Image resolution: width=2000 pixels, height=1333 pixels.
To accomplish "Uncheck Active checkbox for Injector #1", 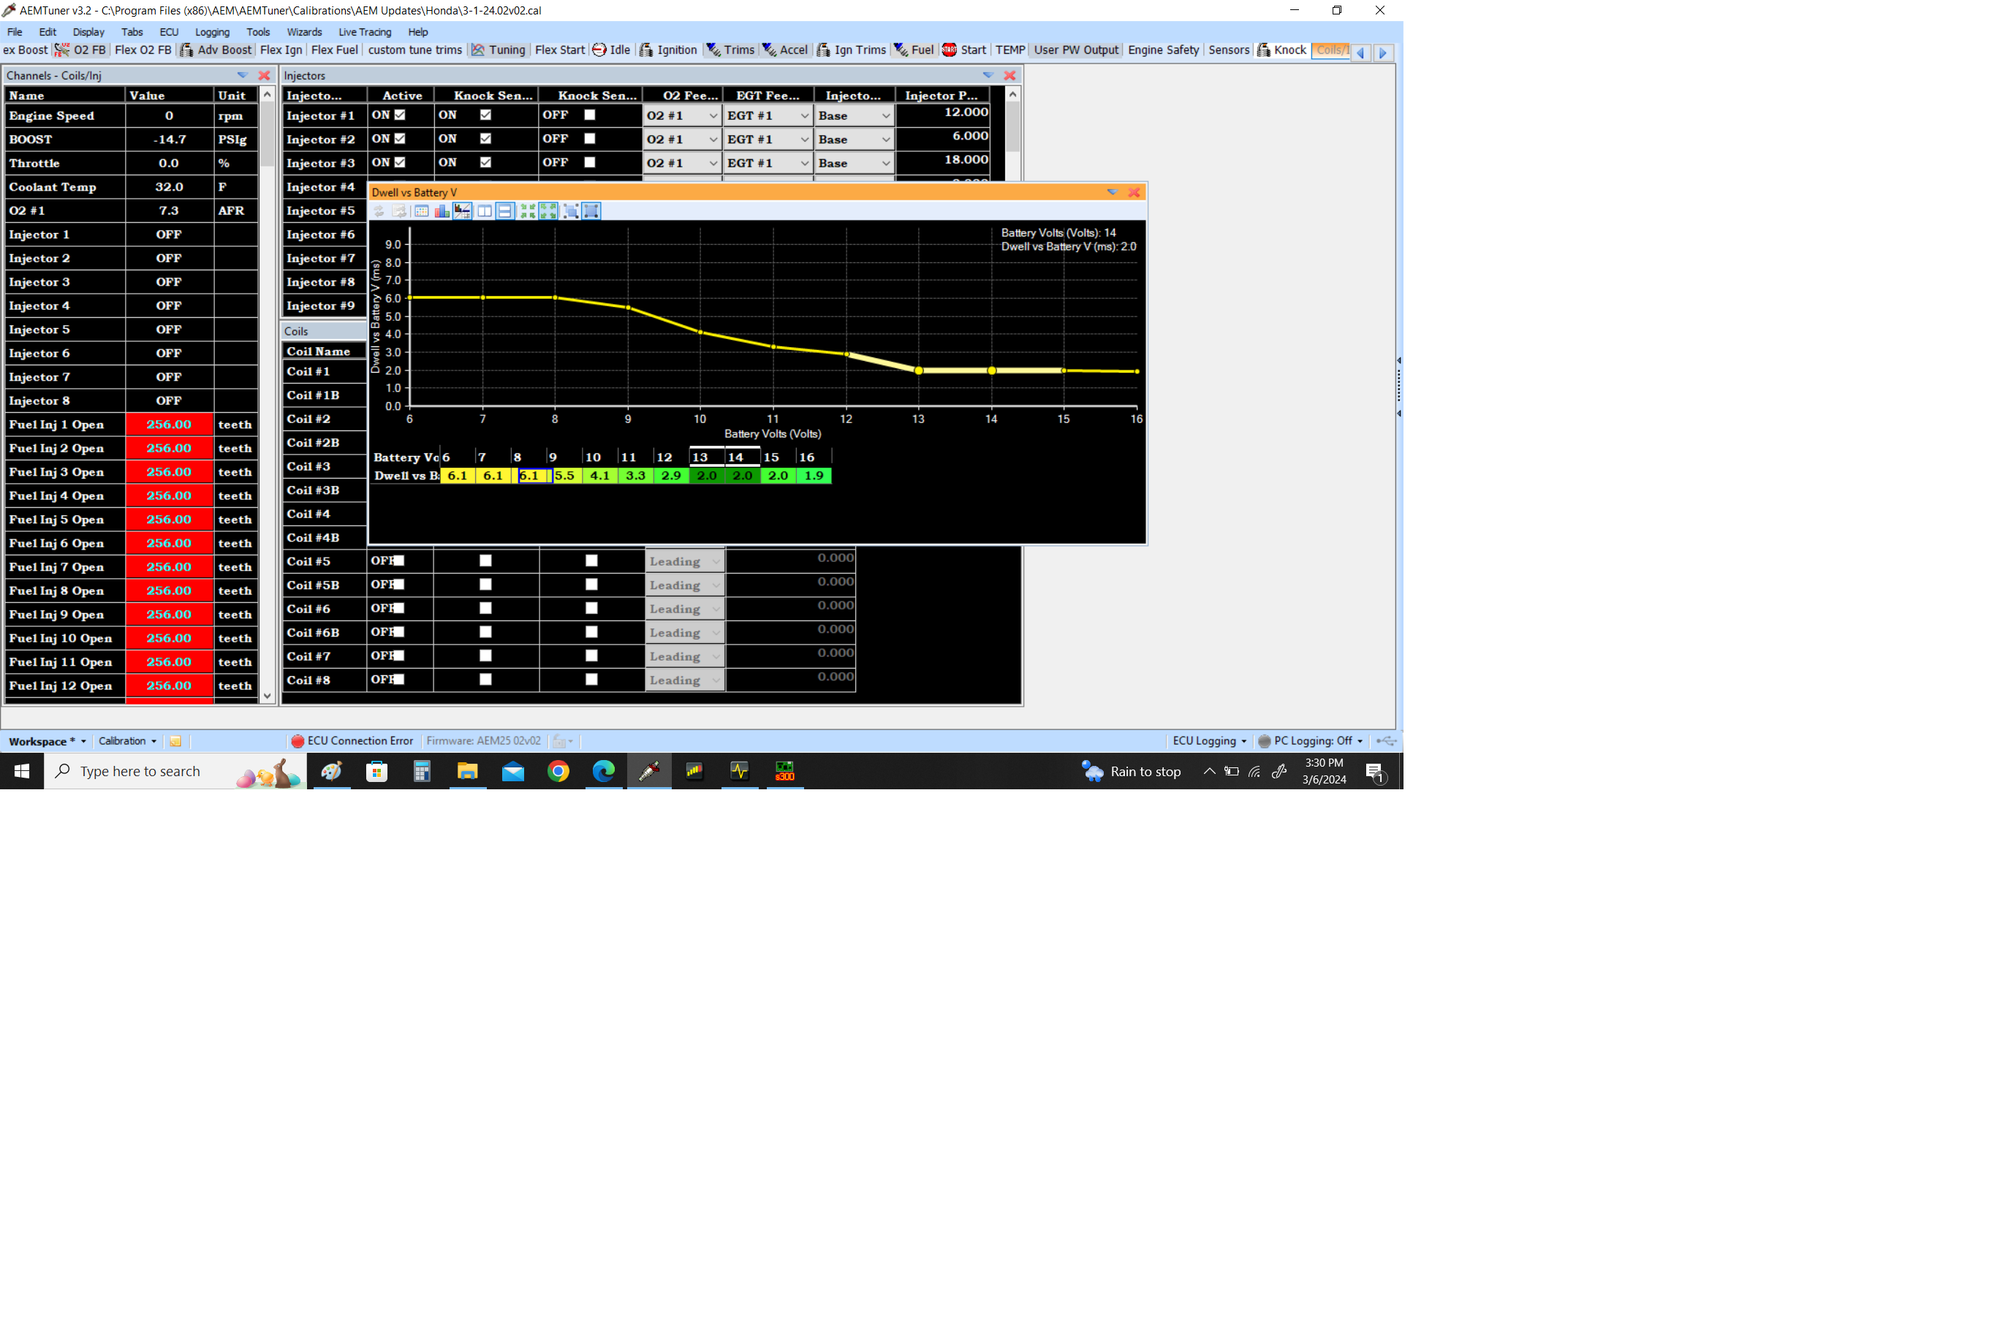I will pos(400,115).
